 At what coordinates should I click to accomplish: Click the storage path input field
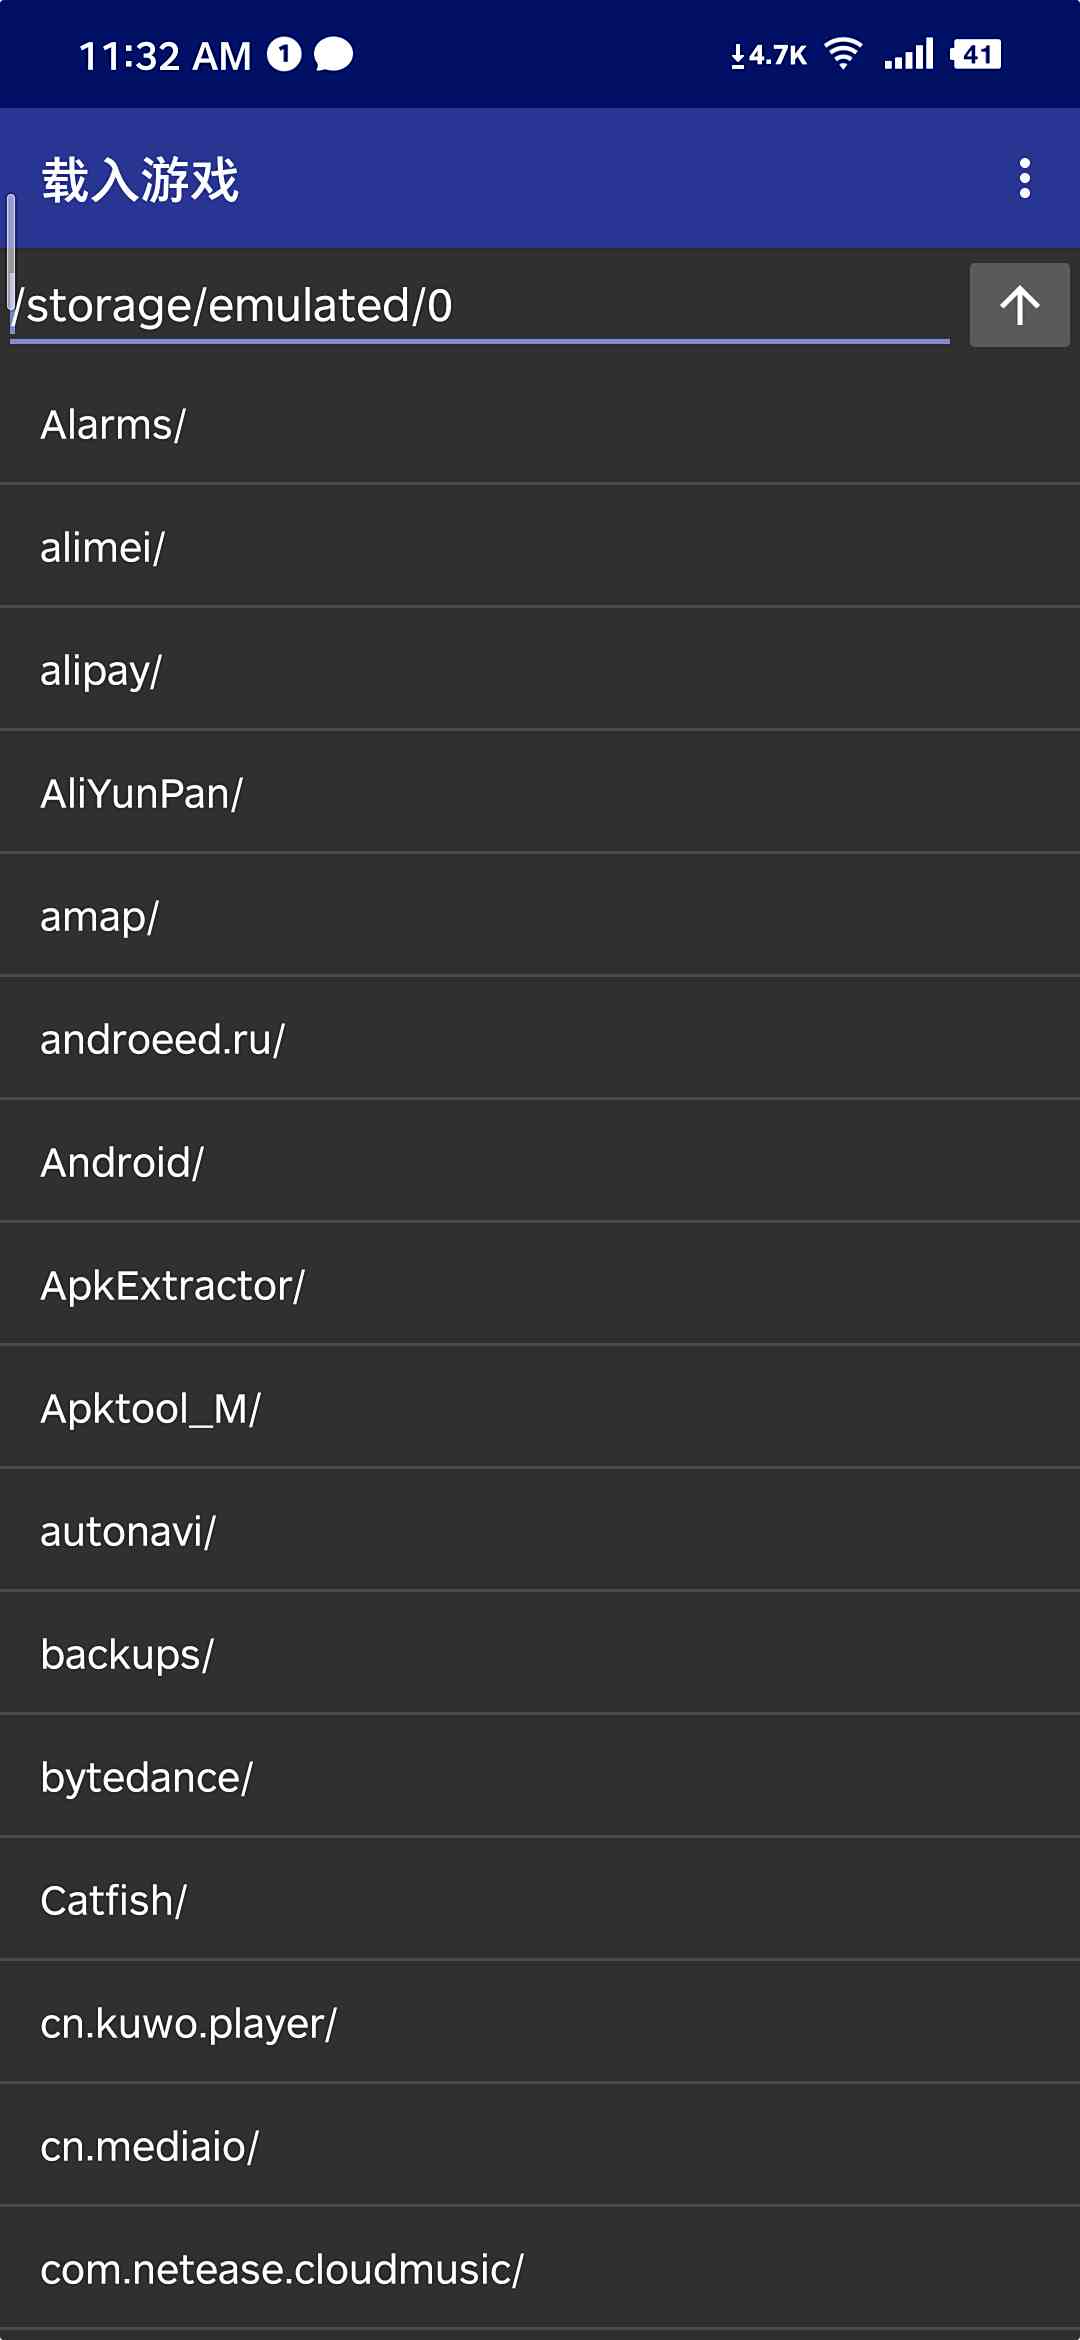480,306
